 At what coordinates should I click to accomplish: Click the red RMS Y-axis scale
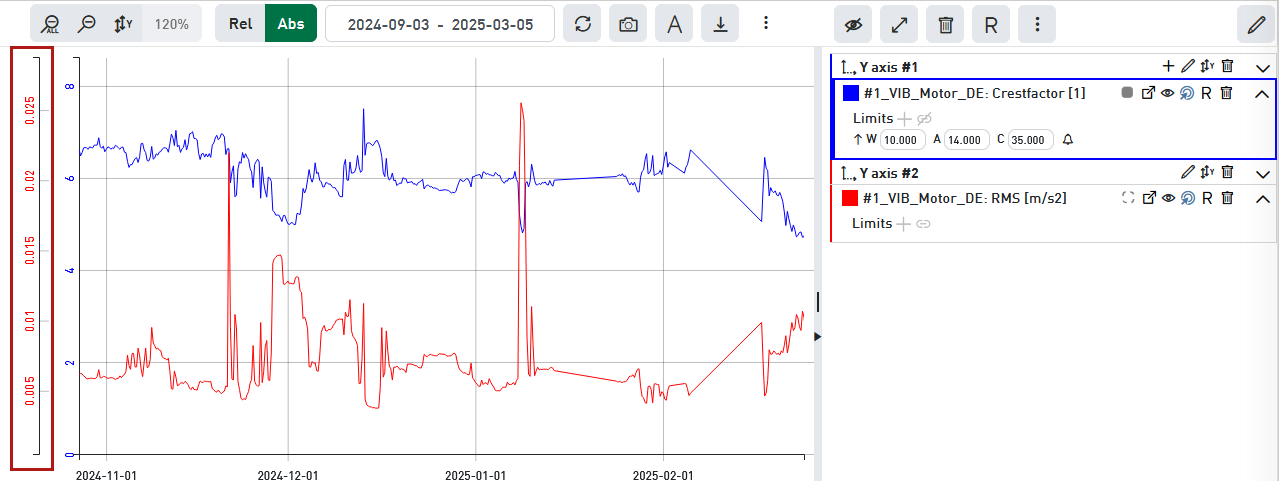coord(31,258)
